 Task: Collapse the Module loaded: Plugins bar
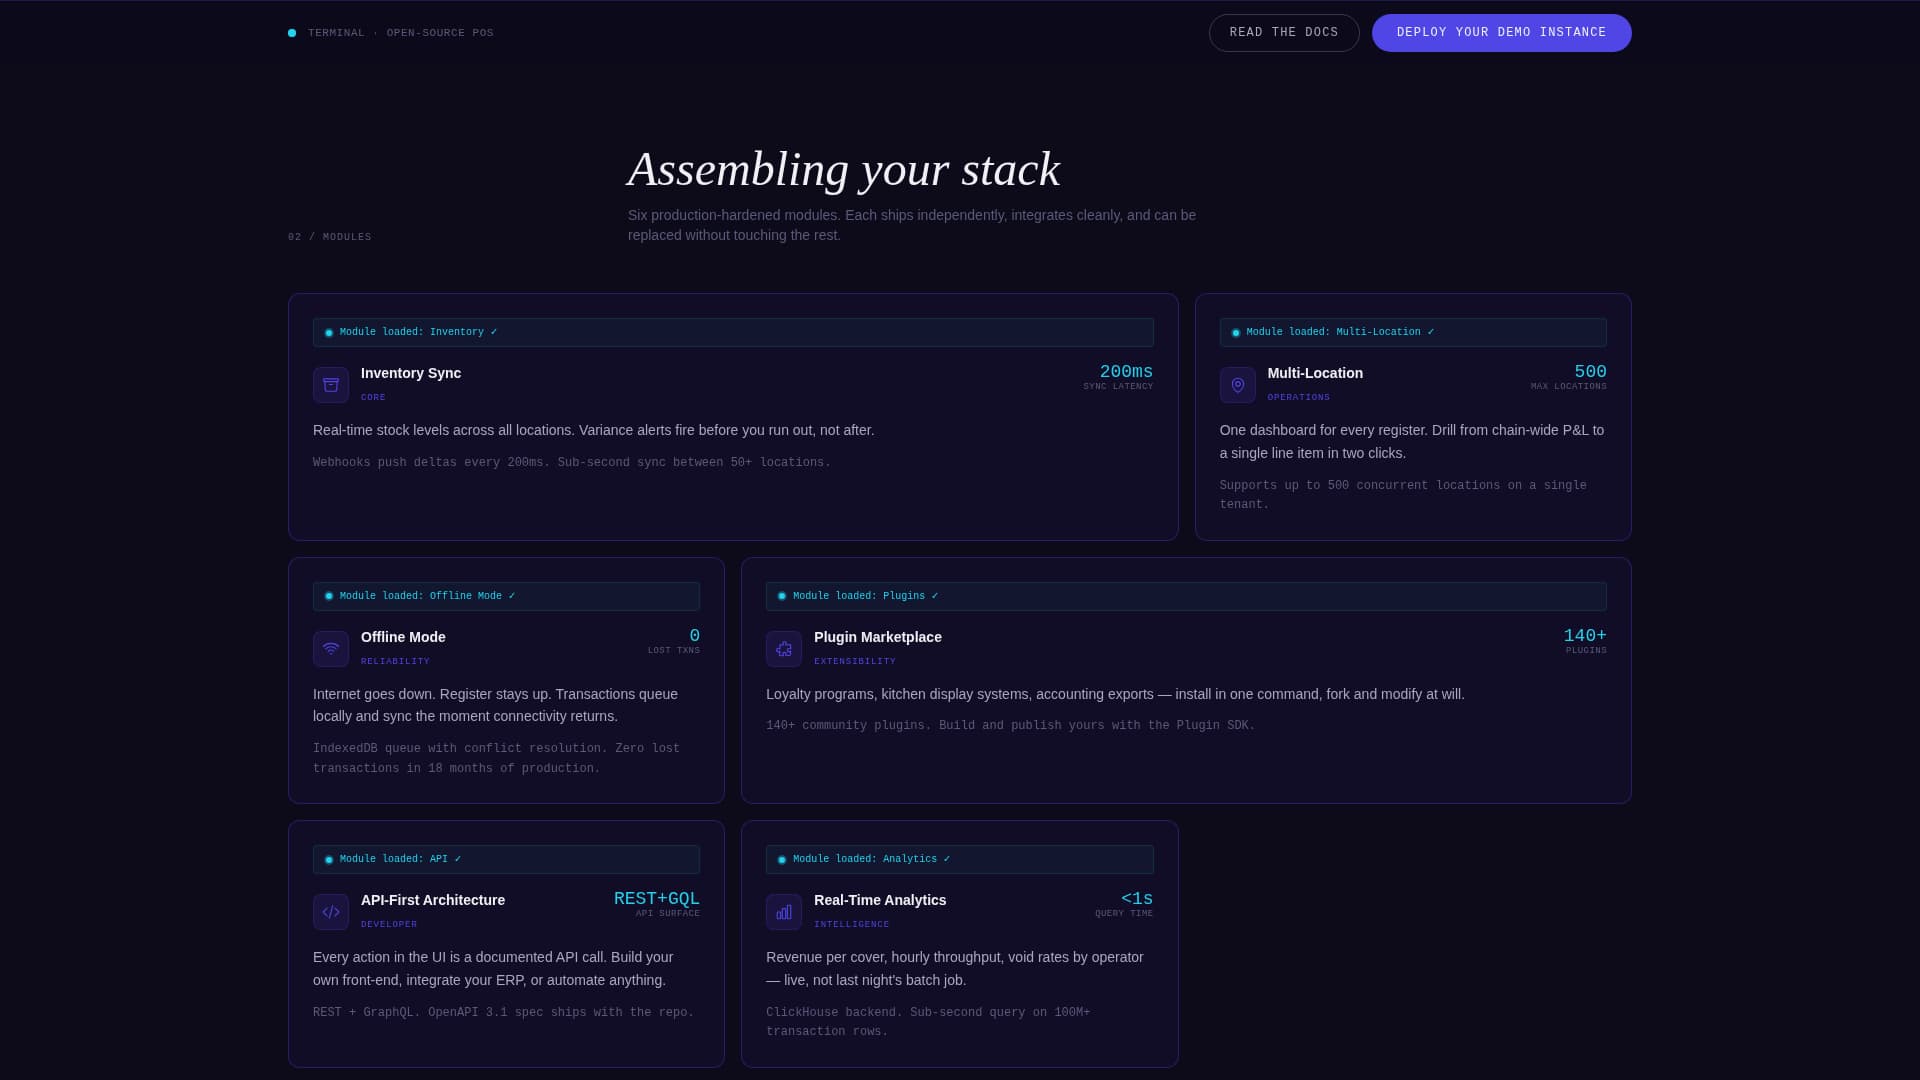pyautogui.click(x=1185, y=596)
